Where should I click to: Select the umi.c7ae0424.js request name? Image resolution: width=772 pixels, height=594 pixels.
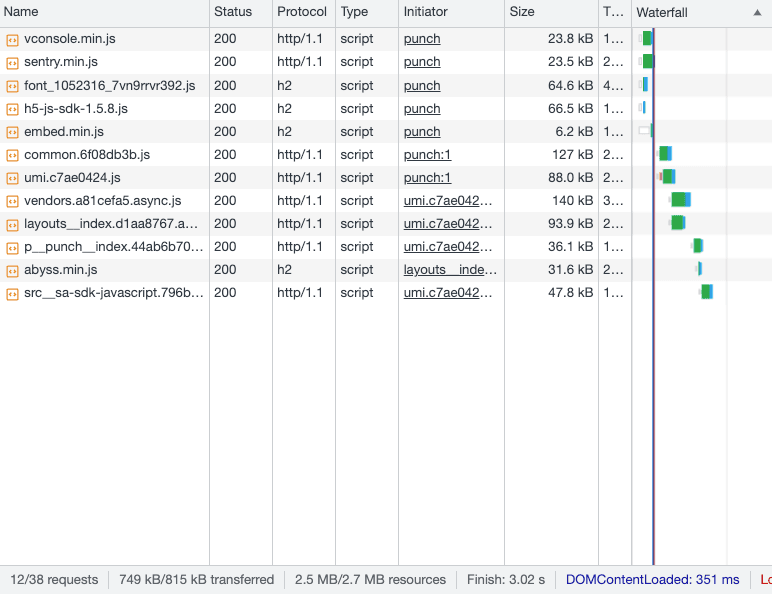pos(72,178)
